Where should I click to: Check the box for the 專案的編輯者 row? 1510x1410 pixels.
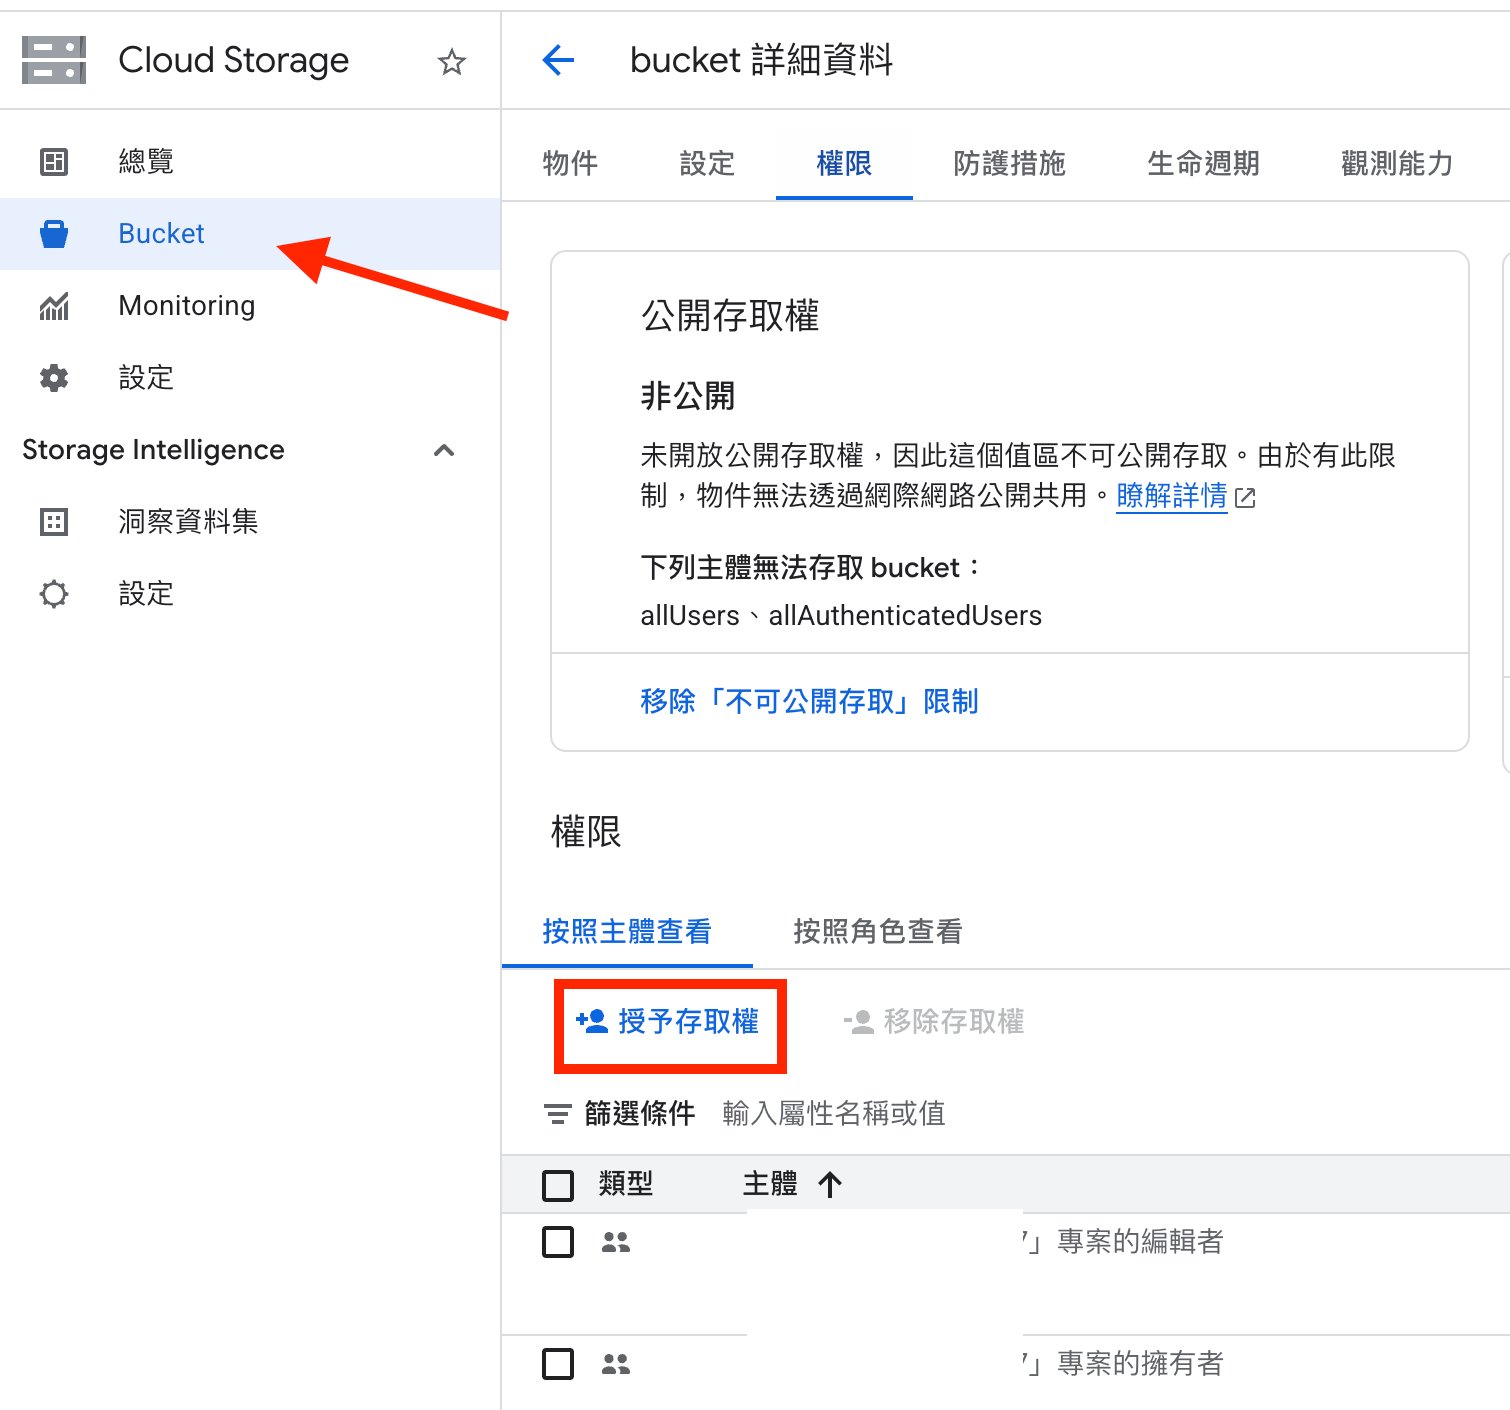[558, 1242]
